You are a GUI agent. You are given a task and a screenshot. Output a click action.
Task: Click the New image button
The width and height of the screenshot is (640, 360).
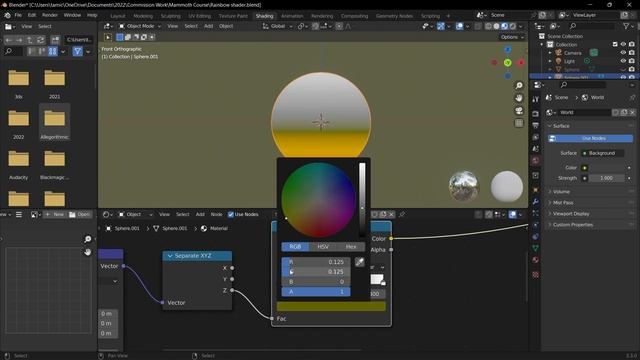coord(55,214)
